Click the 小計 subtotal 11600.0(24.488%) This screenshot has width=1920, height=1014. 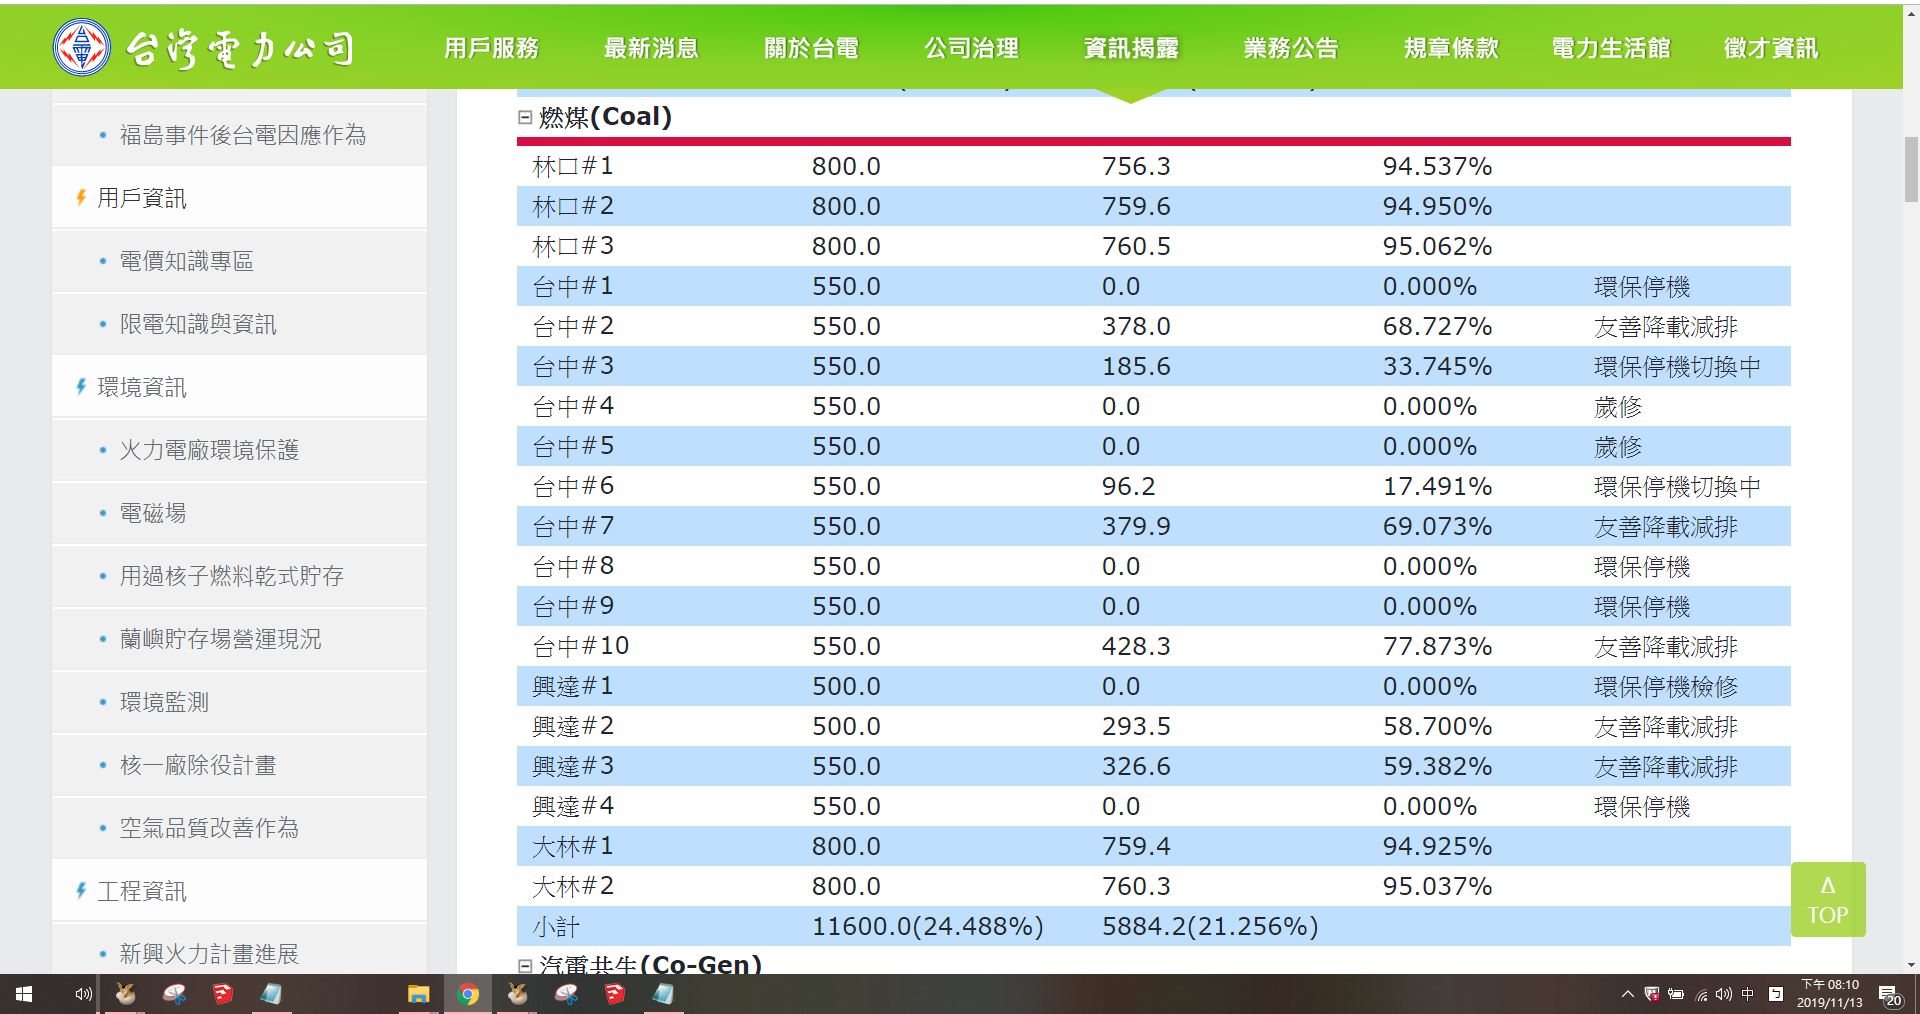click(927, 926)
